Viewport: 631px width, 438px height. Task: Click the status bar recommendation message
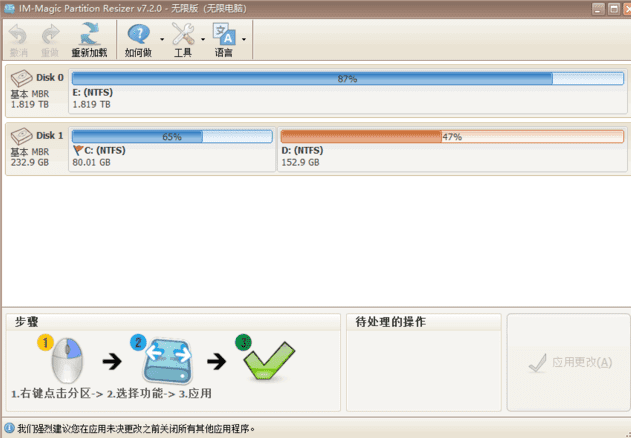(136, 429)
